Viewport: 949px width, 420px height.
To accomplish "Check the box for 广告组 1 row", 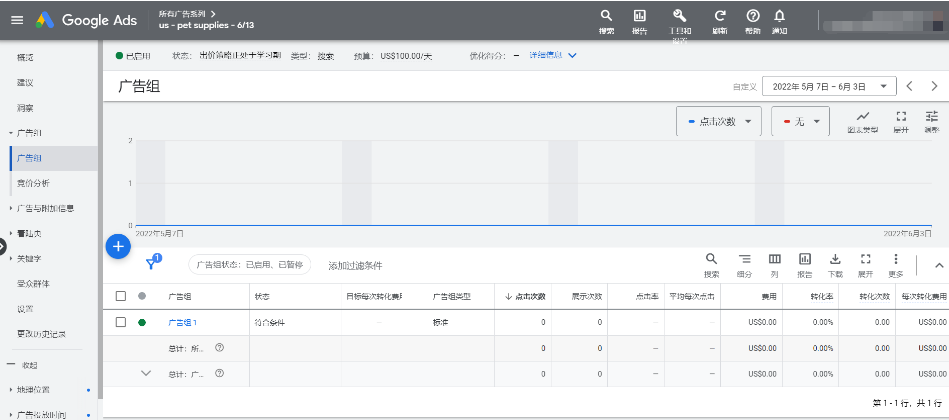I will [121, 322].
